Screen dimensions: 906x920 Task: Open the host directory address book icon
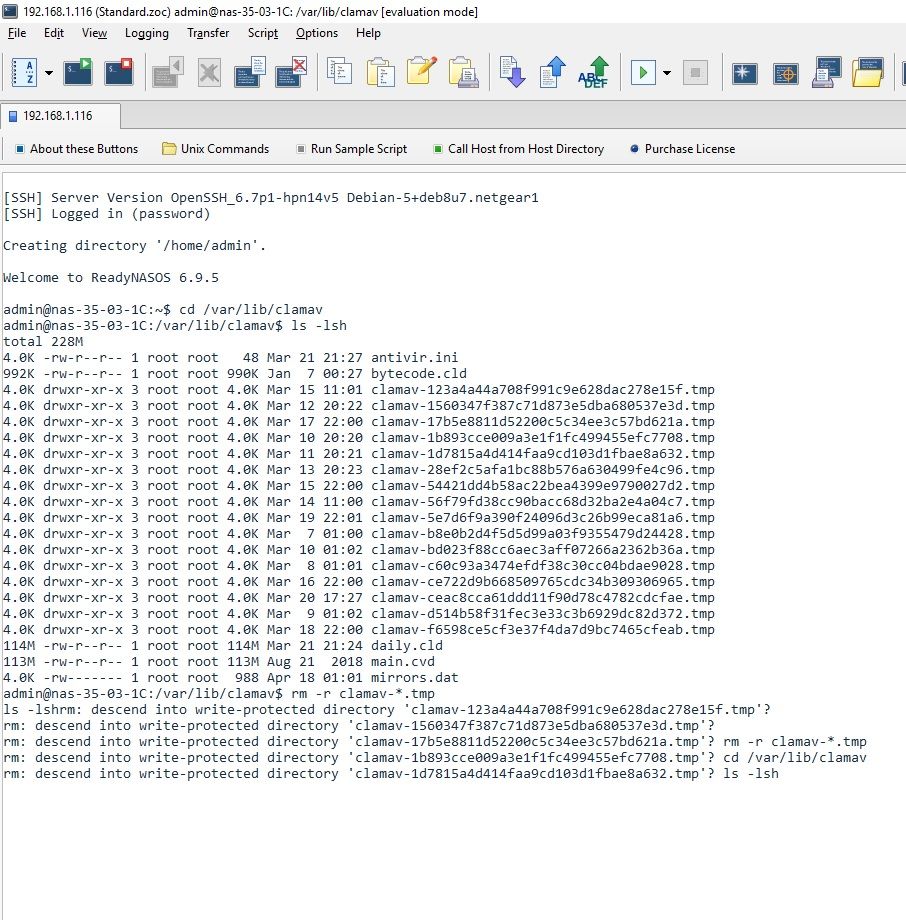tap(24, 73)
